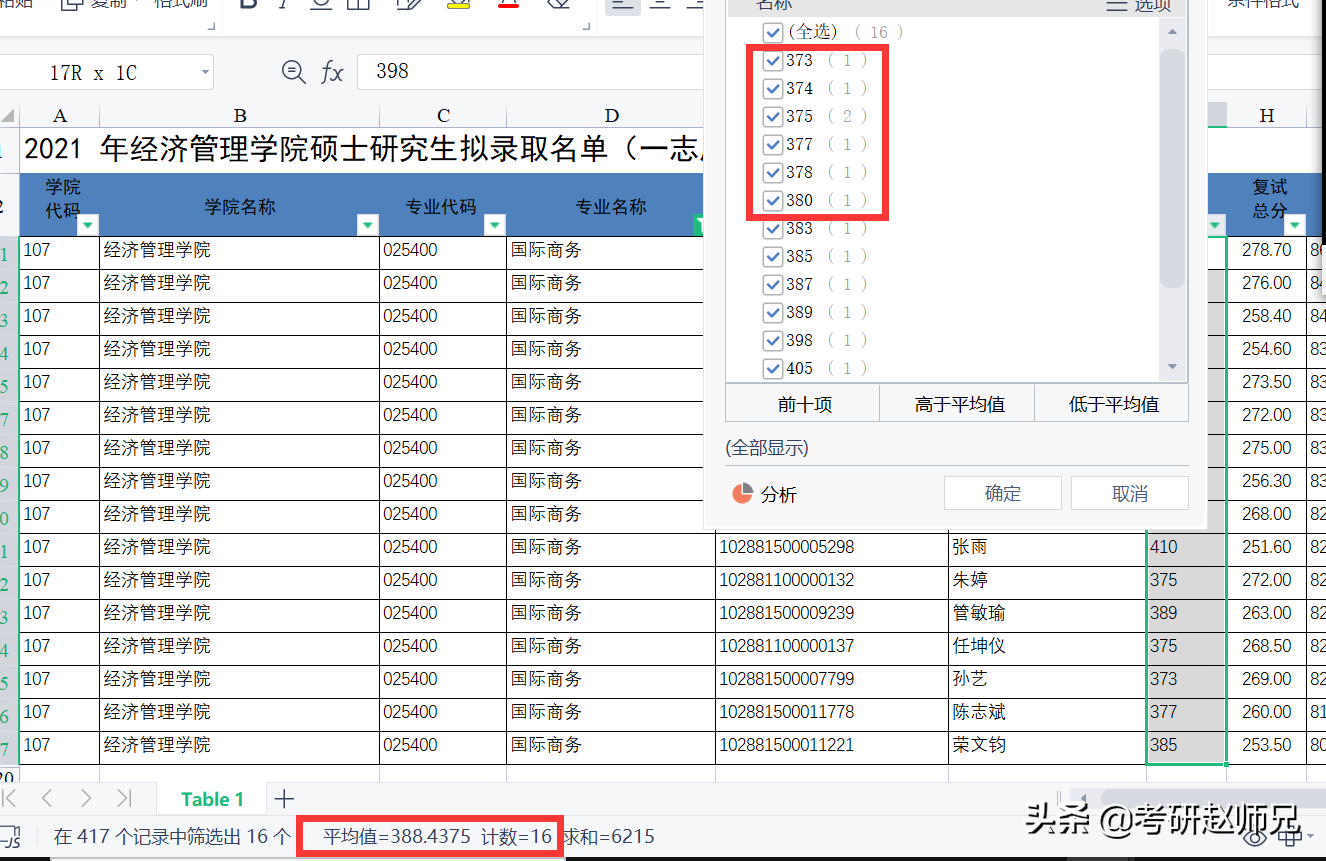Confirm the filter with 确定 button
Viewport: 1326px width, 861px height.
coord(1002,492)
